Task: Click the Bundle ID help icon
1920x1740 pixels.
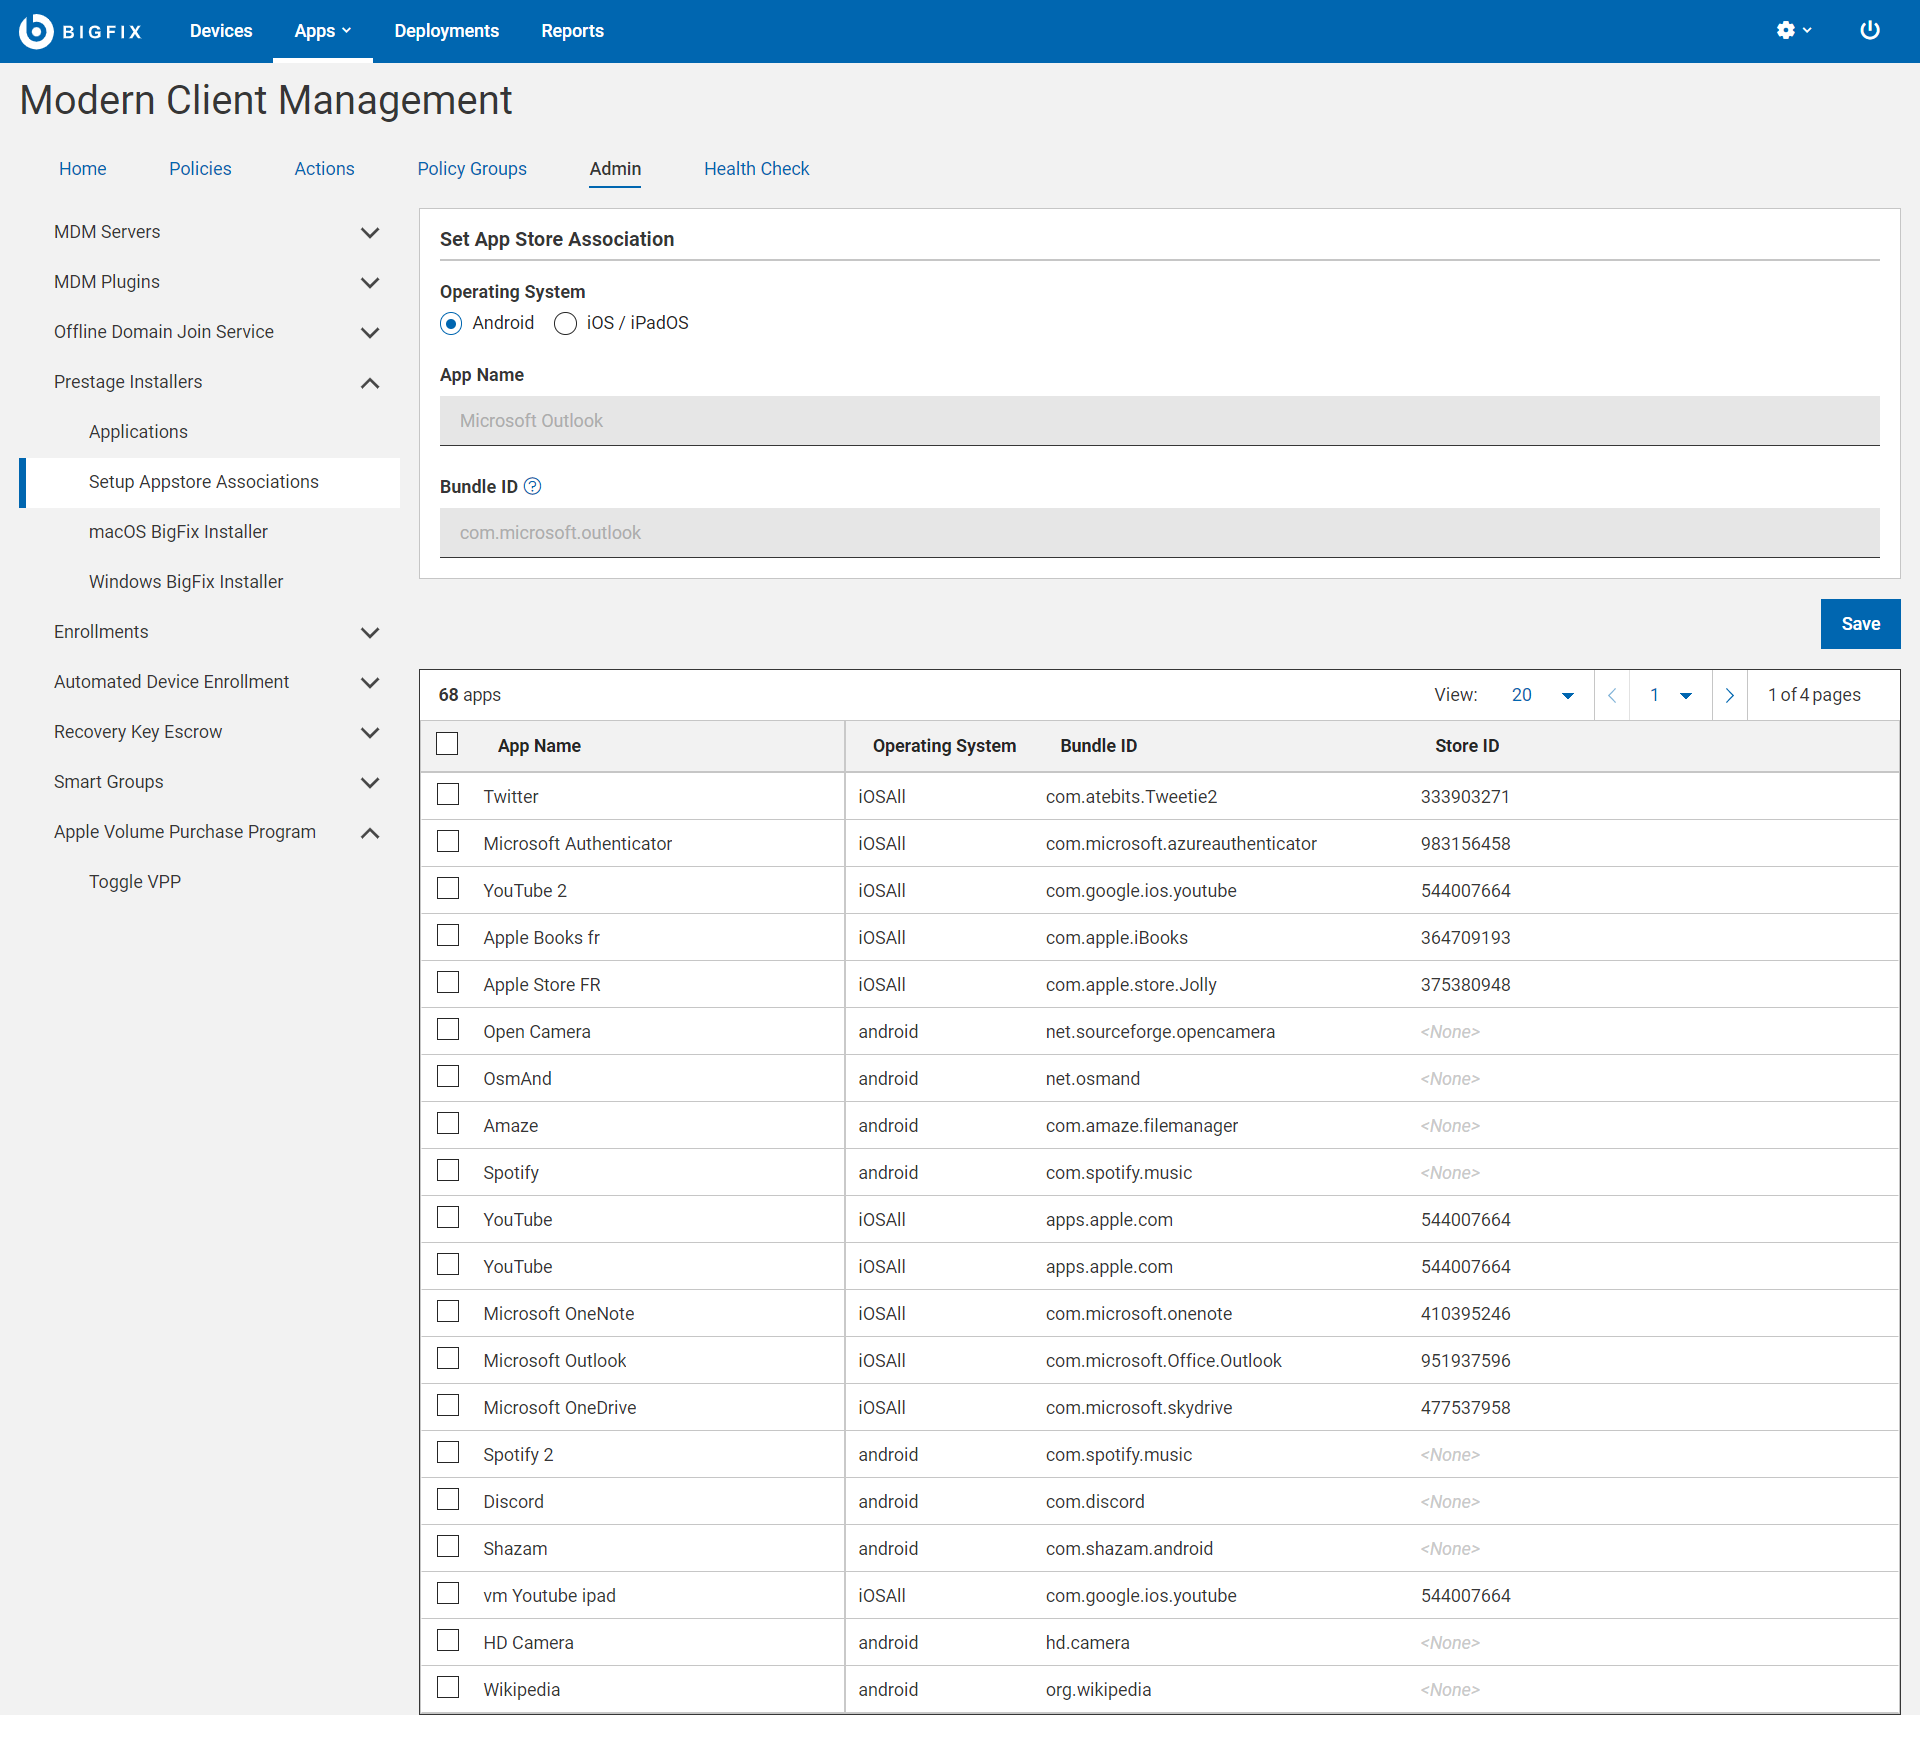Action: click(x=533, y=487)
